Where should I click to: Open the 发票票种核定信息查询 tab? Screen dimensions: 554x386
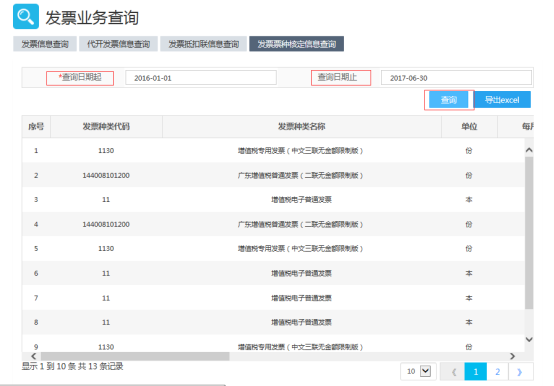(296, 44)
